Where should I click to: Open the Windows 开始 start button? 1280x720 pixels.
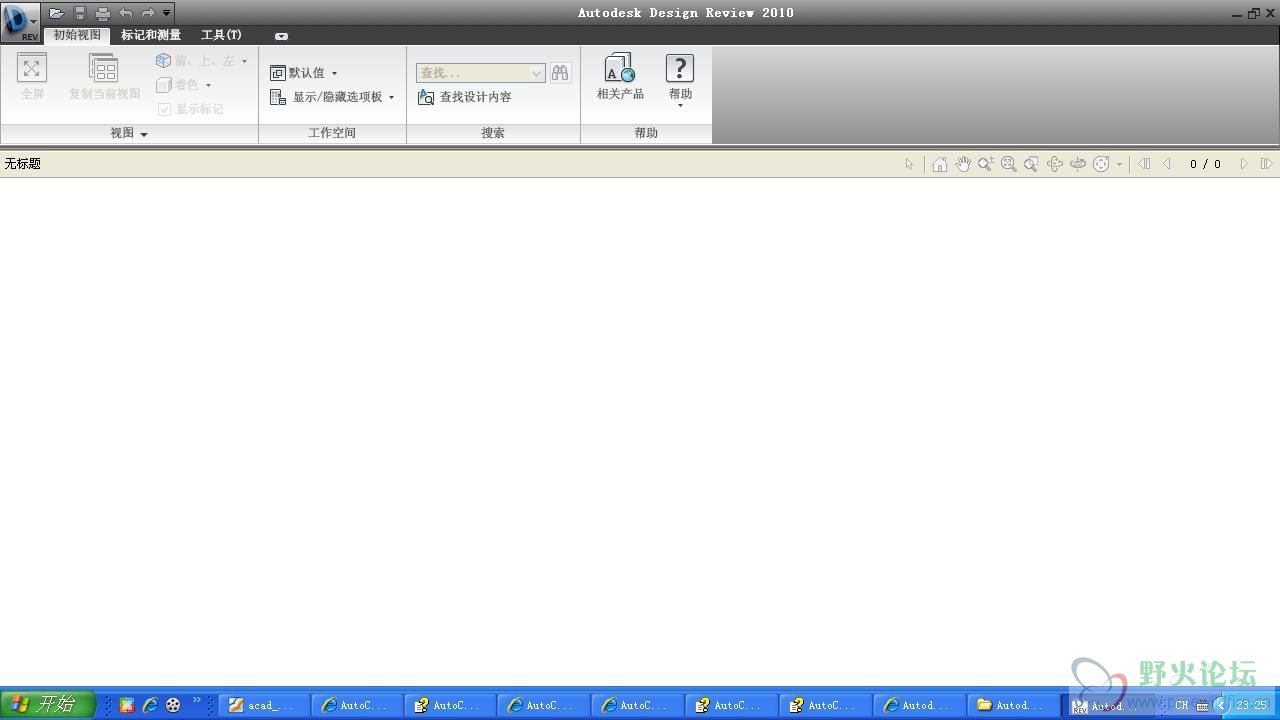tap(48, 705)
